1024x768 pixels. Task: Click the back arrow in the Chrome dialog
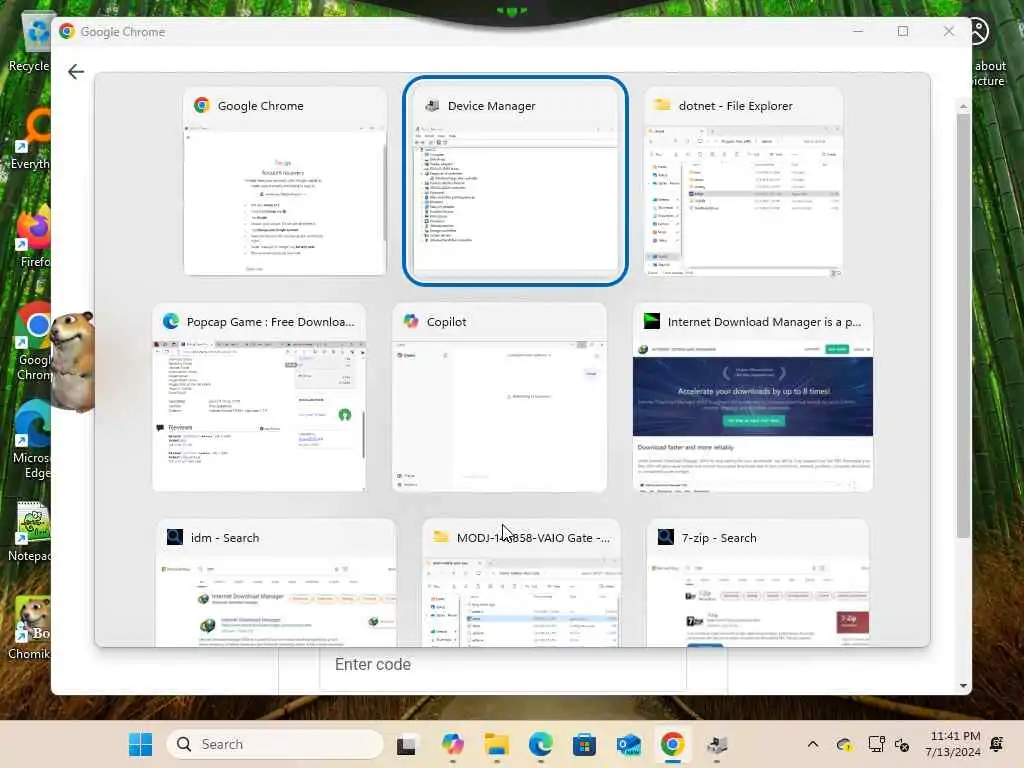tap(76, 71)
